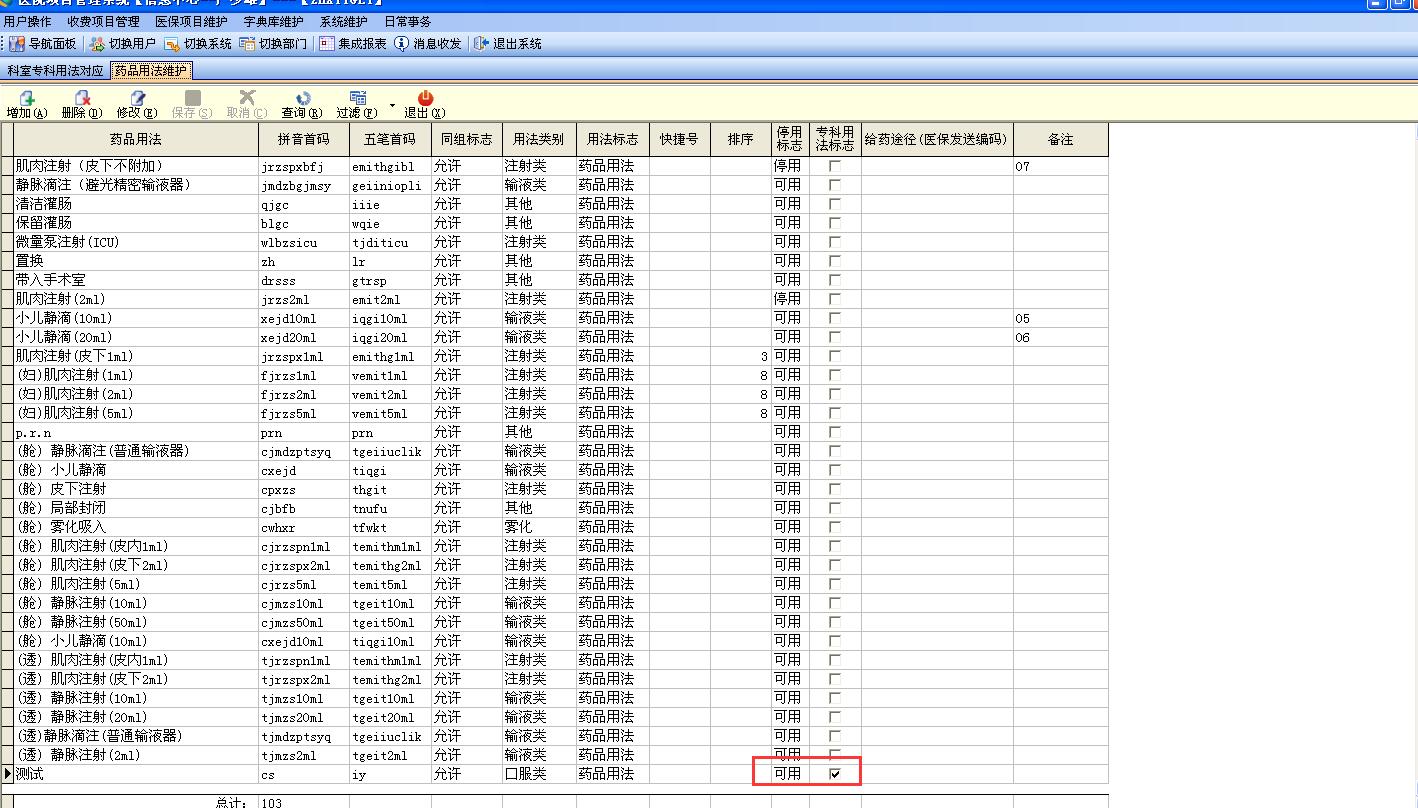Click the 同组标志 column header
Screen dimensions: 1418x808
[x=466, y=140]
